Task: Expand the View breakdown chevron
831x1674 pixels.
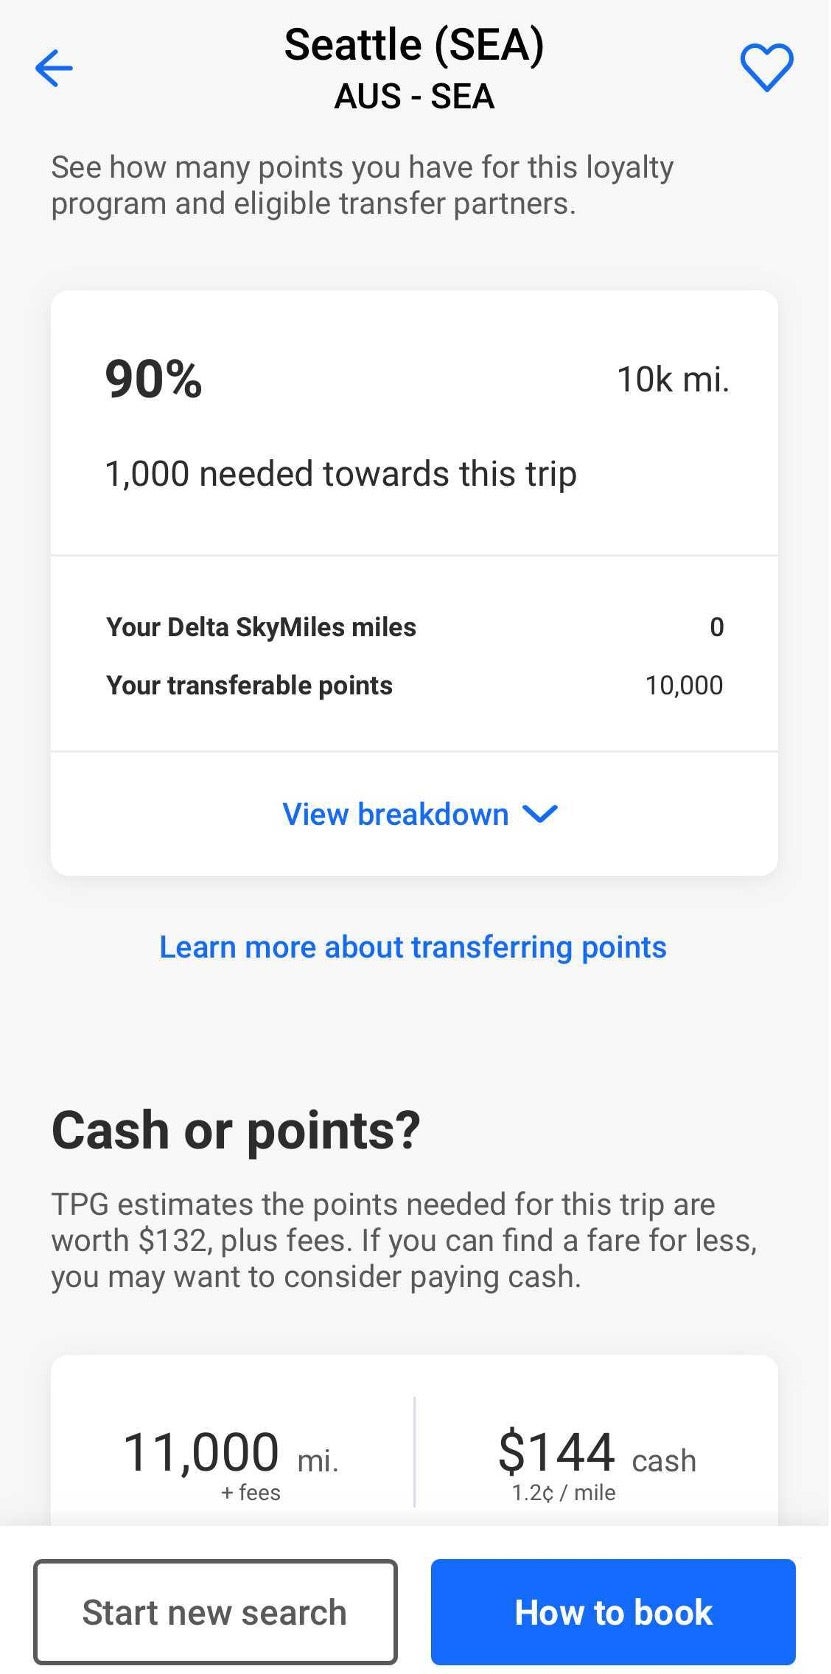Action: pyautogui.click(x=541, y=814)
